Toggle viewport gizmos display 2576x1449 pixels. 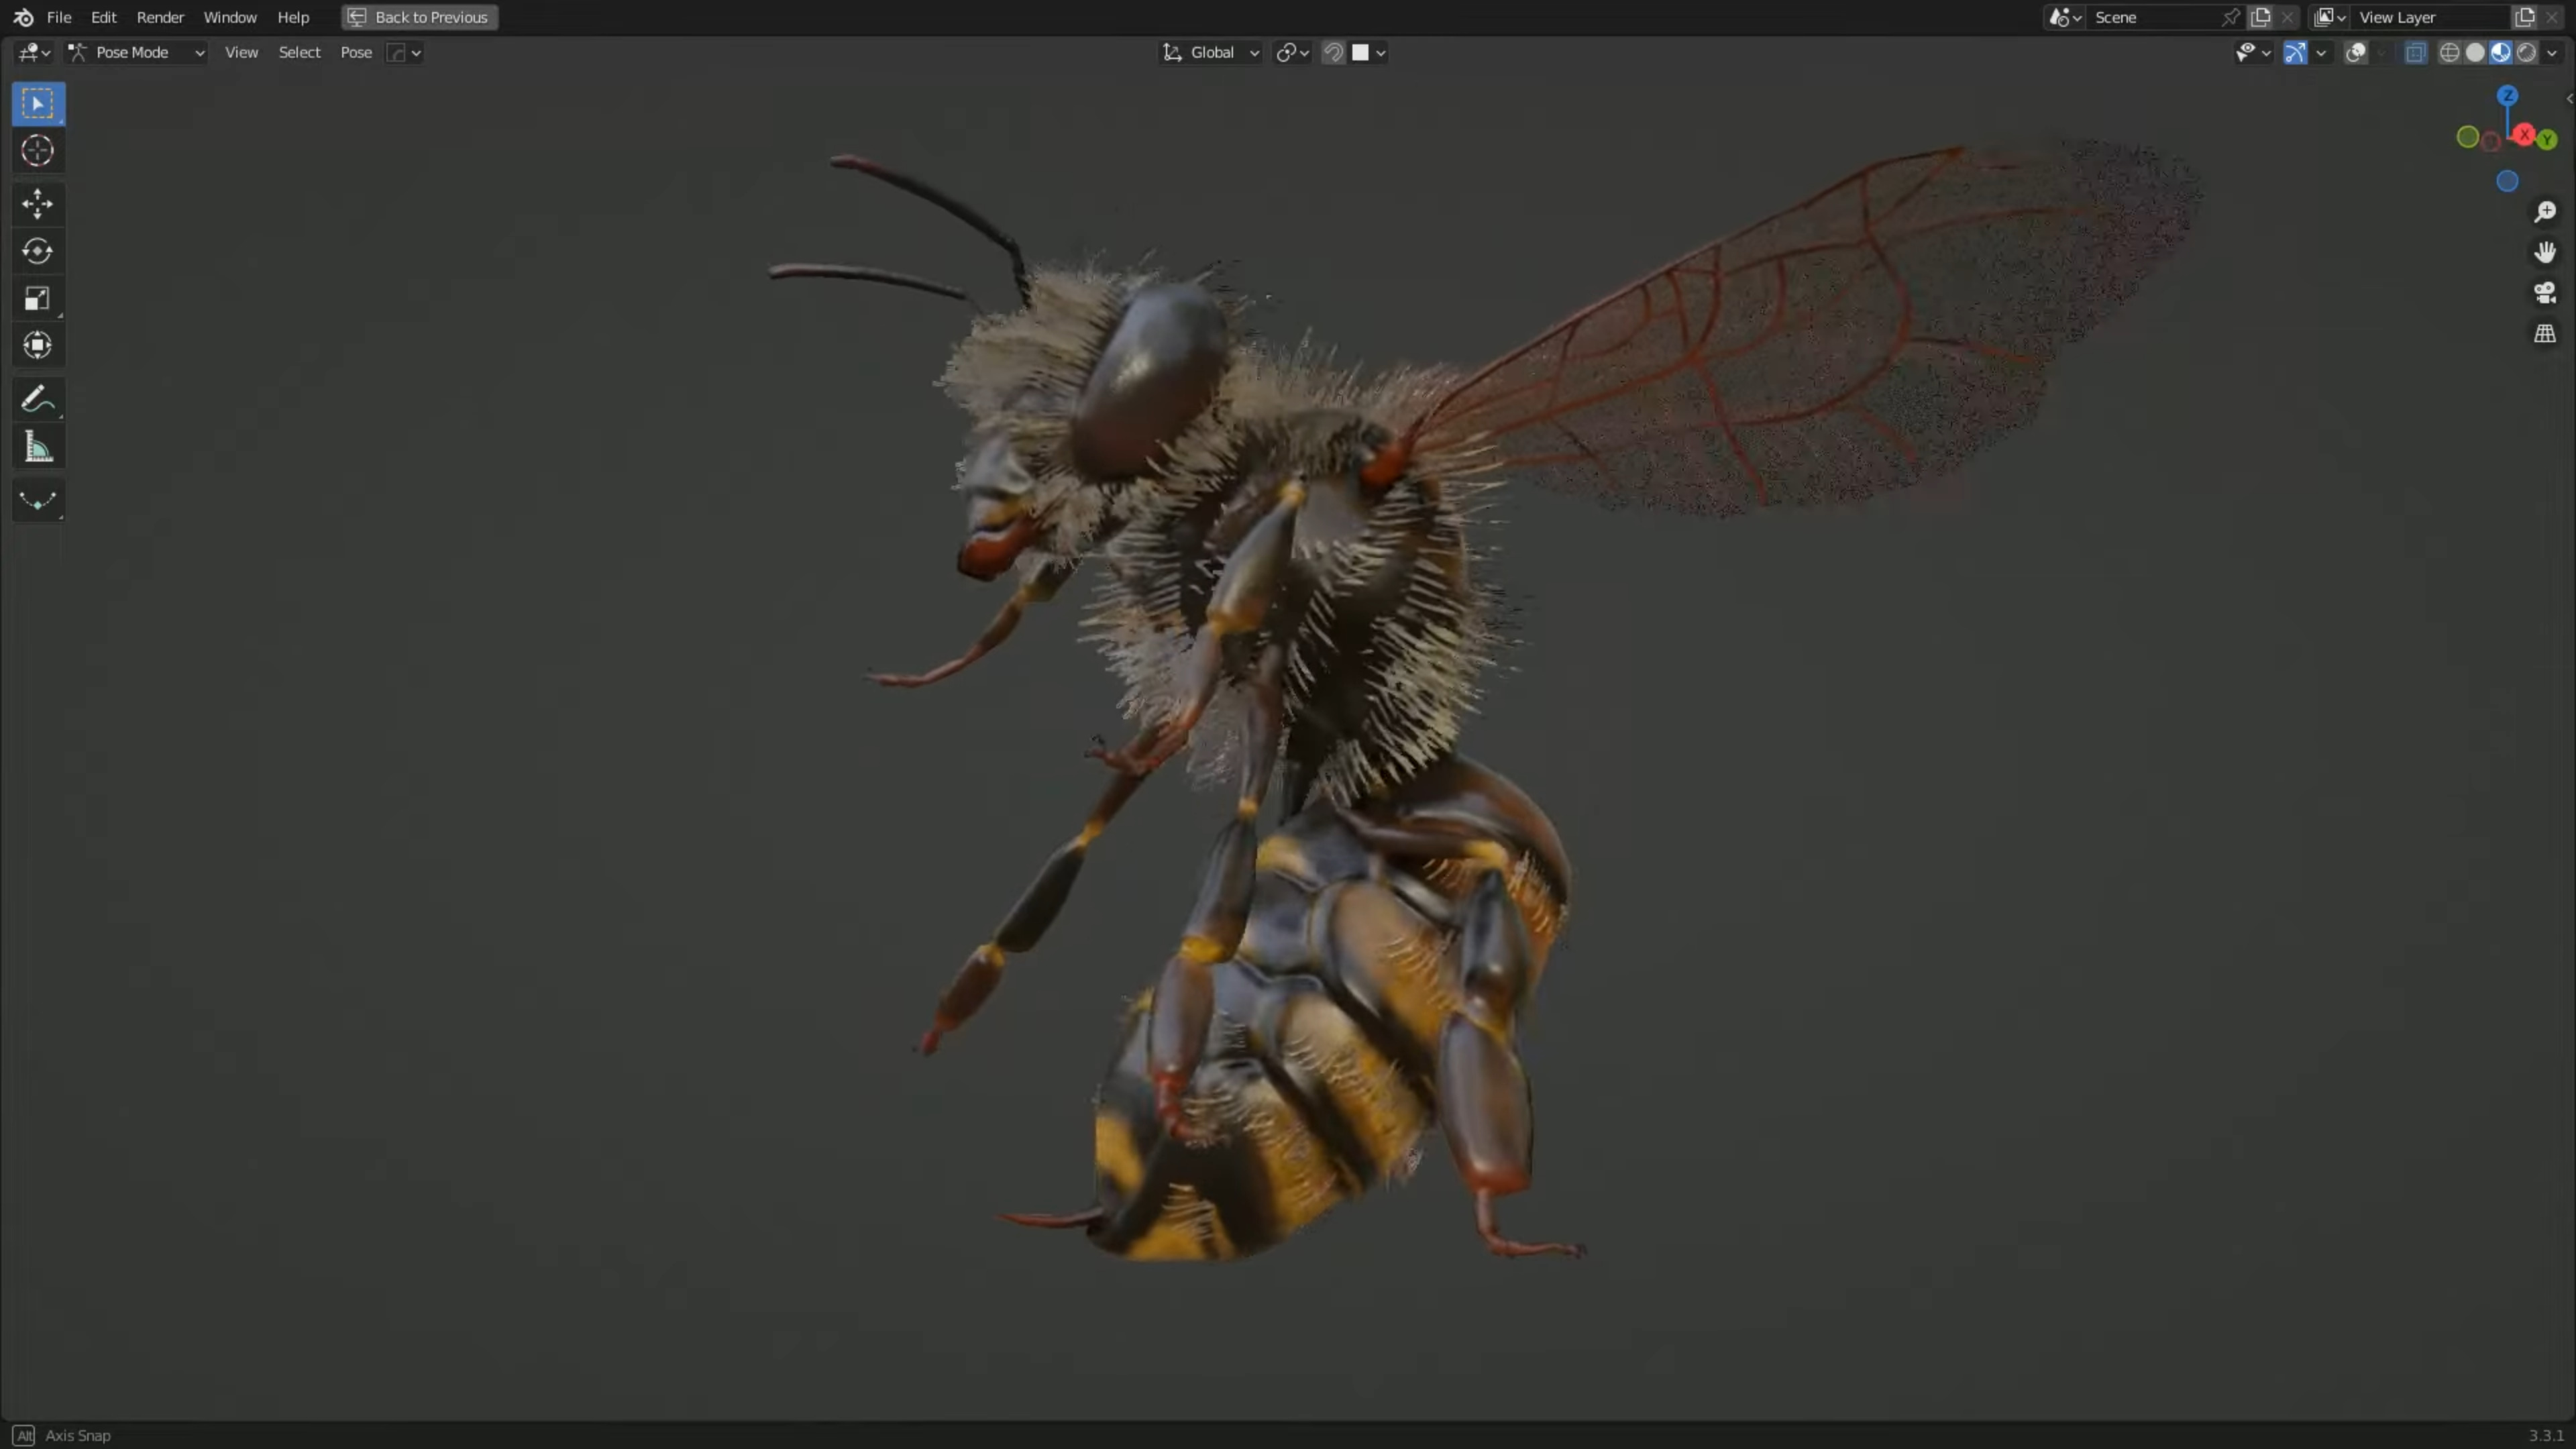coord(2295,53)
